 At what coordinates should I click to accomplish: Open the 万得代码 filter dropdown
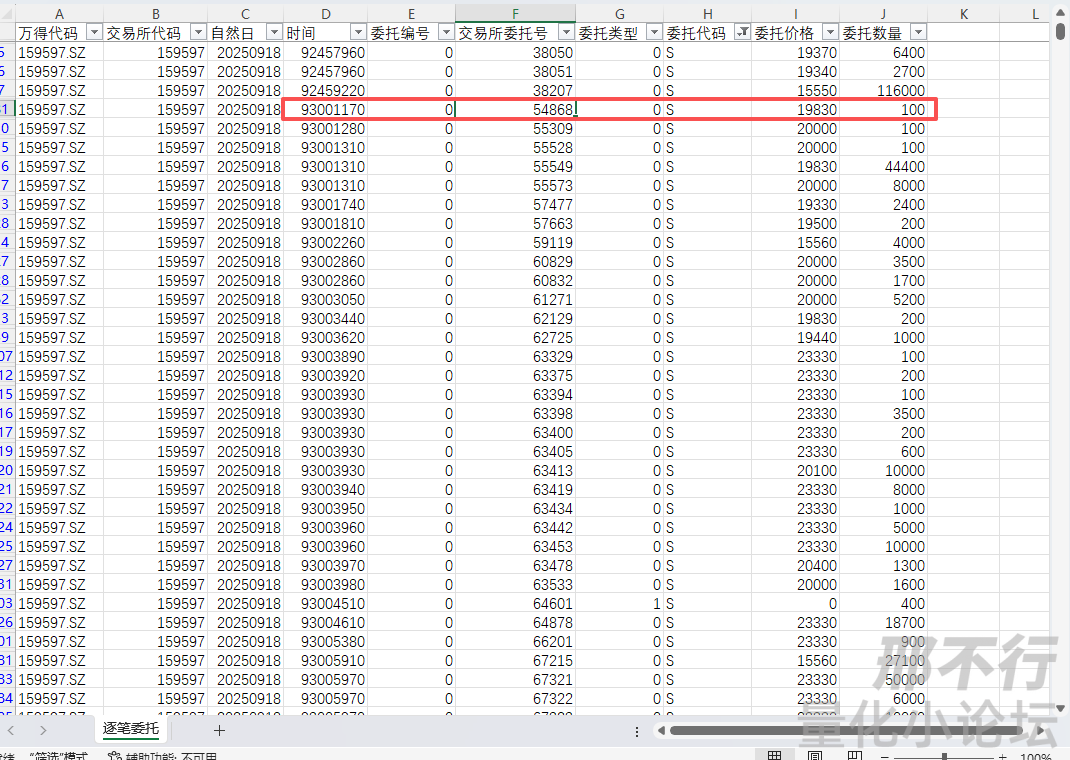click(94, 33)
